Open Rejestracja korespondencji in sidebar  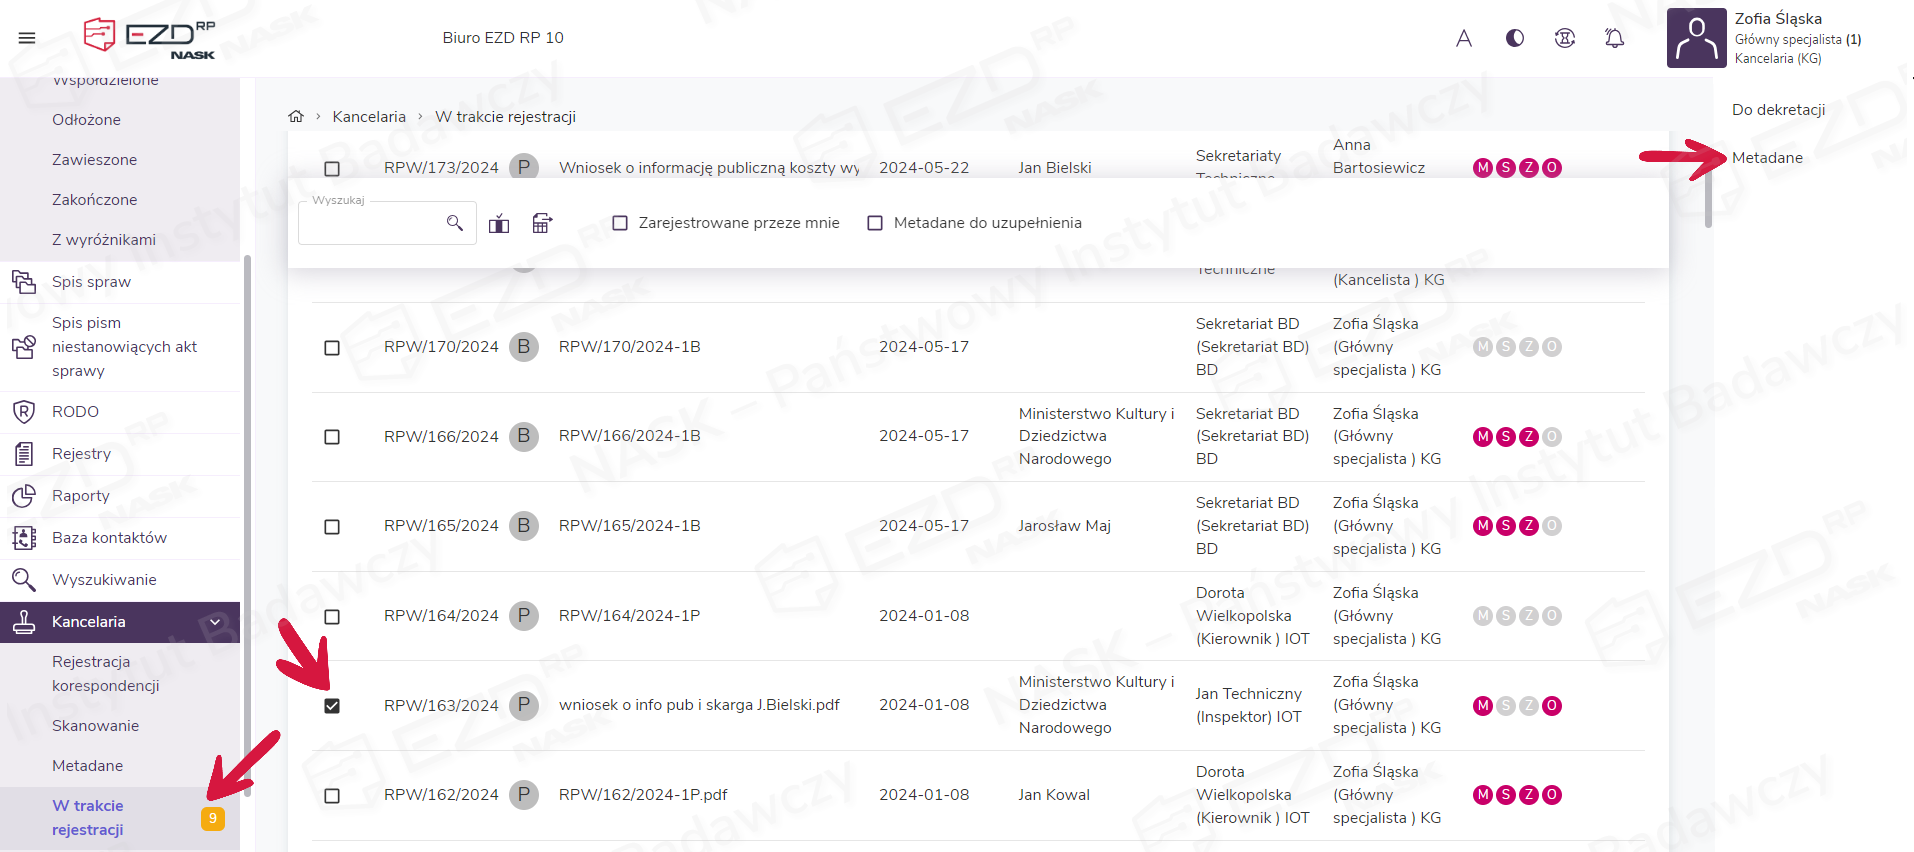click(105, 674)
